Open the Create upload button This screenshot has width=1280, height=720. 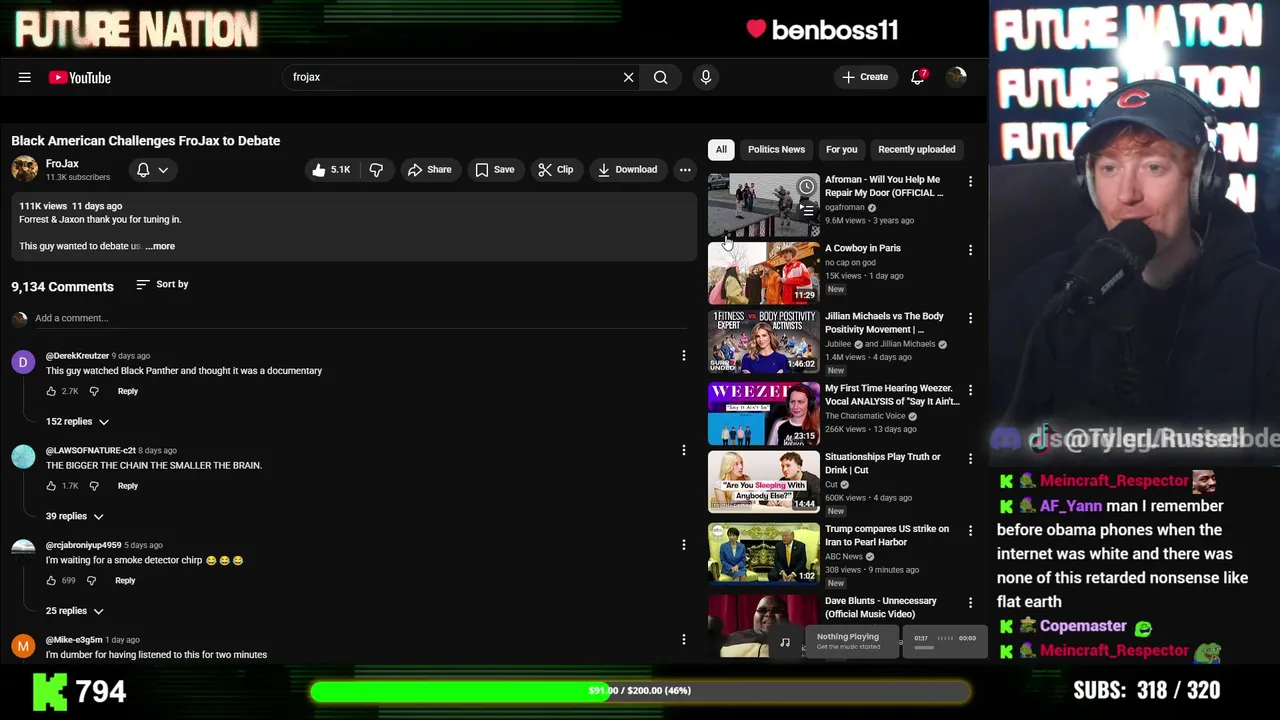click(x=865, y=77)
